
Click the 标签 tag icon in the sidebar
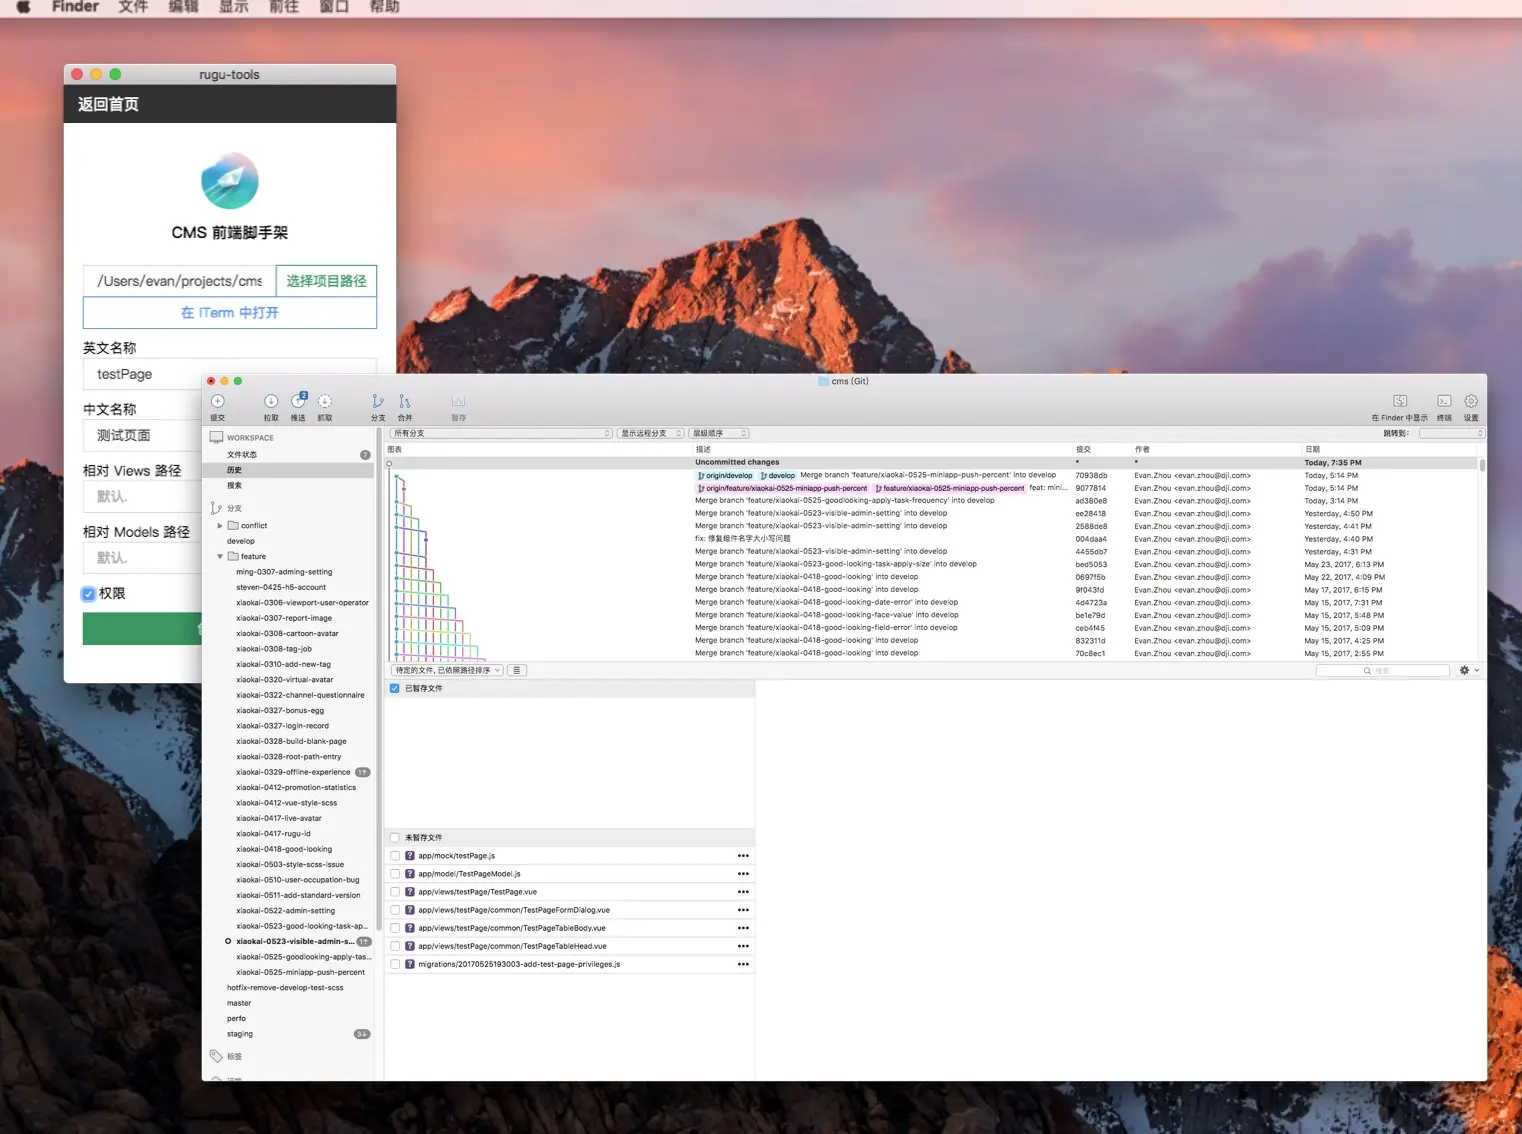216,1056
